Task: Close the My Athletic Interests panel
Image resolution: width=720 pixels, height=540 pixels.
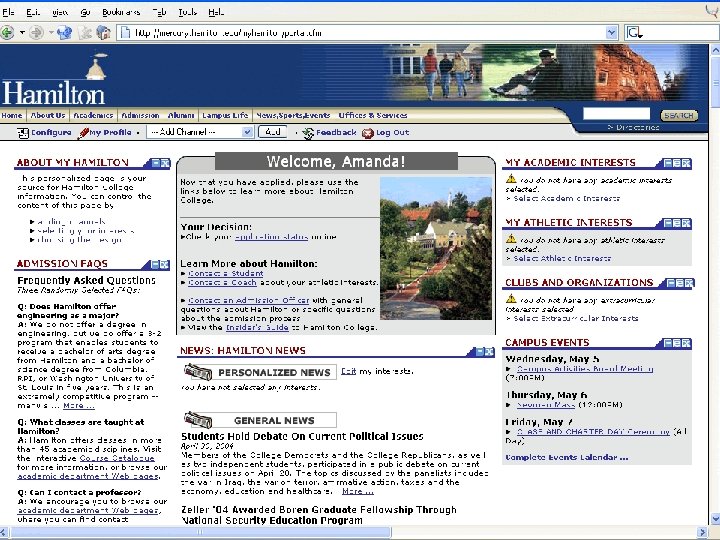Action: coord(686,223)
